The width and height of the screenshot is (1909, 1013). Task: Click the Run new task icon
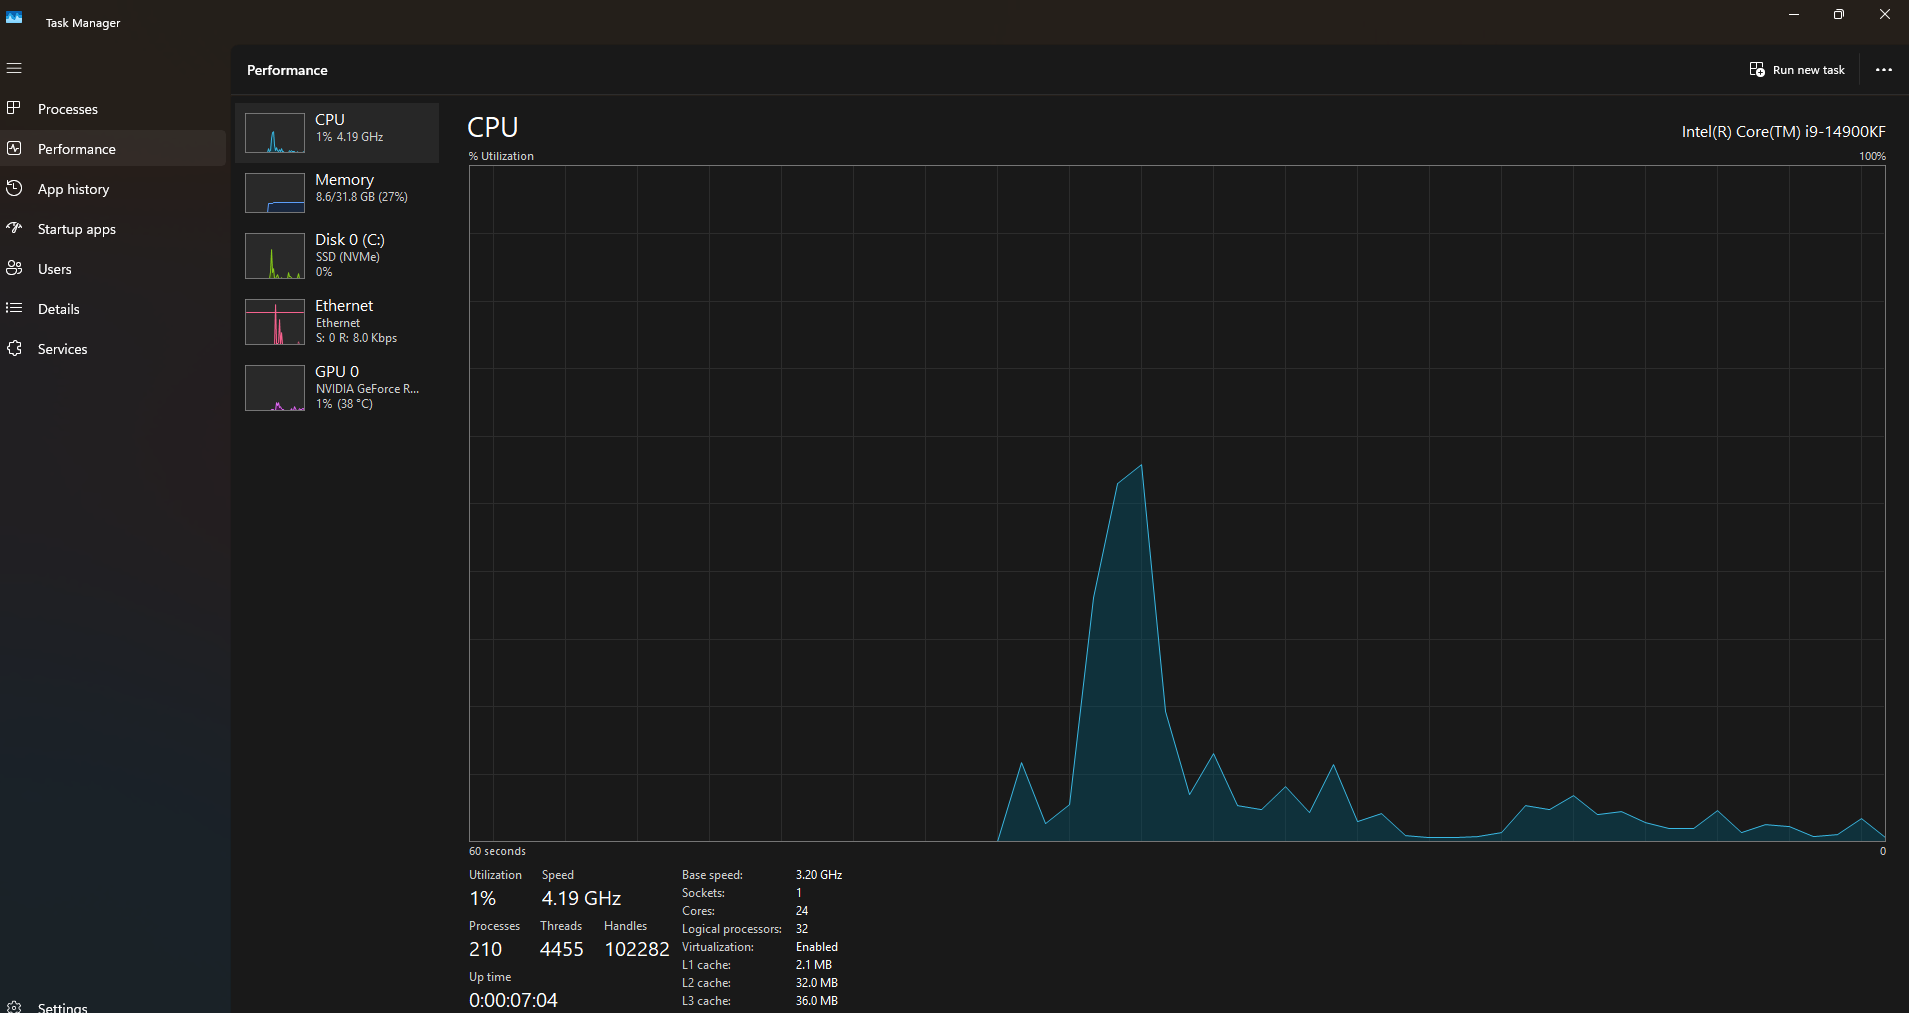tap(1757, 70)
